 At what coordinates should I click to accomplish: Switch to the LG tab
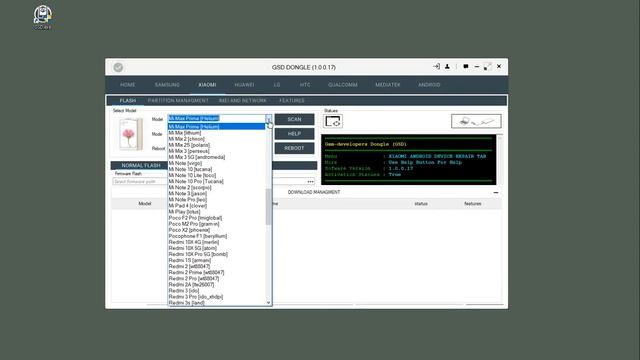[x=277, y=85]
